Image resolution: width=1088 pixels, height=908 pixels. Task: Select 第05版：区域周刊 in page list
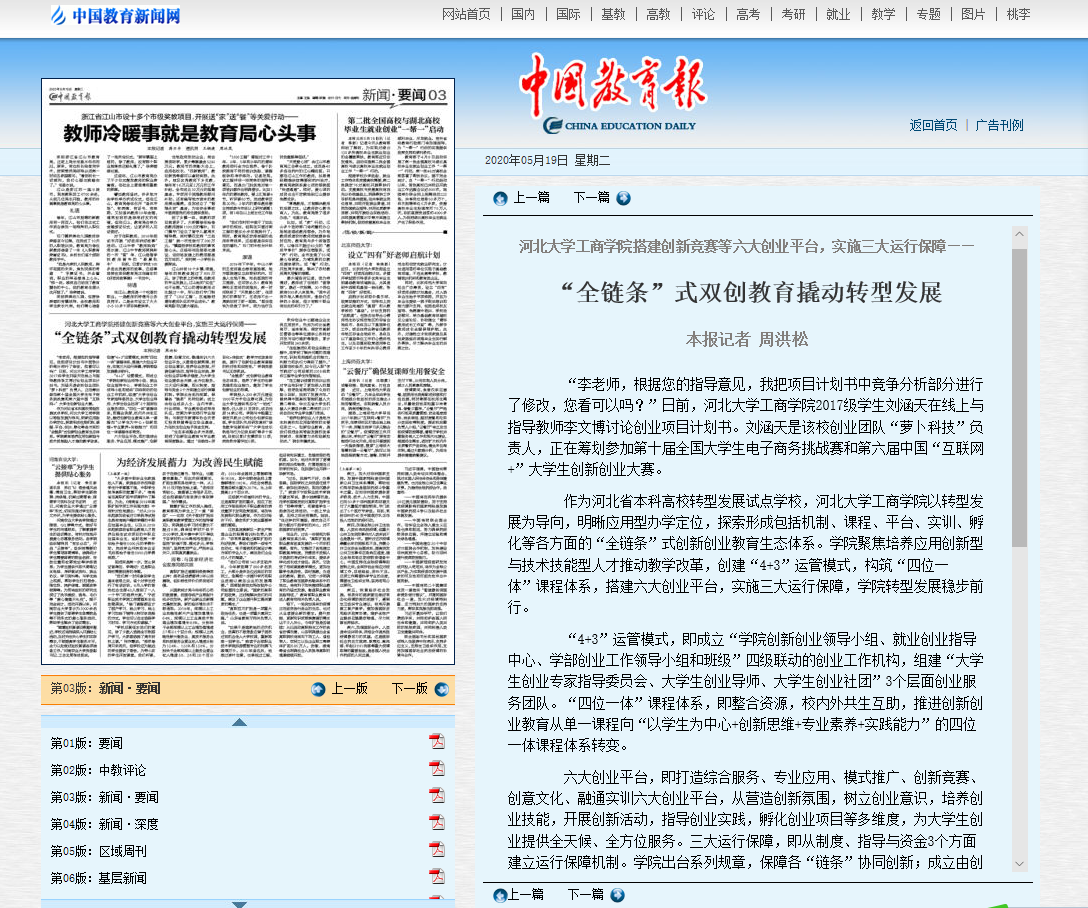tap(99, 852)
